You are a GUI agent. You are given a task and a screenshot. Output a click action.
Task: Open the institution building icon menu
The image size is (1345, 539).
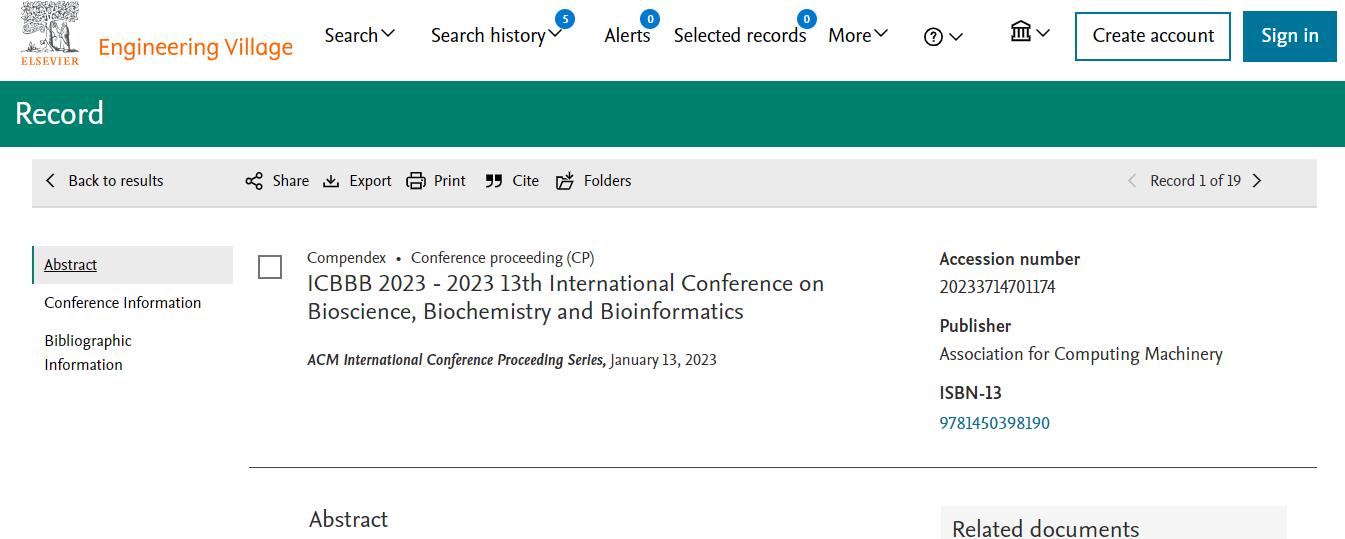[1030, 32]
